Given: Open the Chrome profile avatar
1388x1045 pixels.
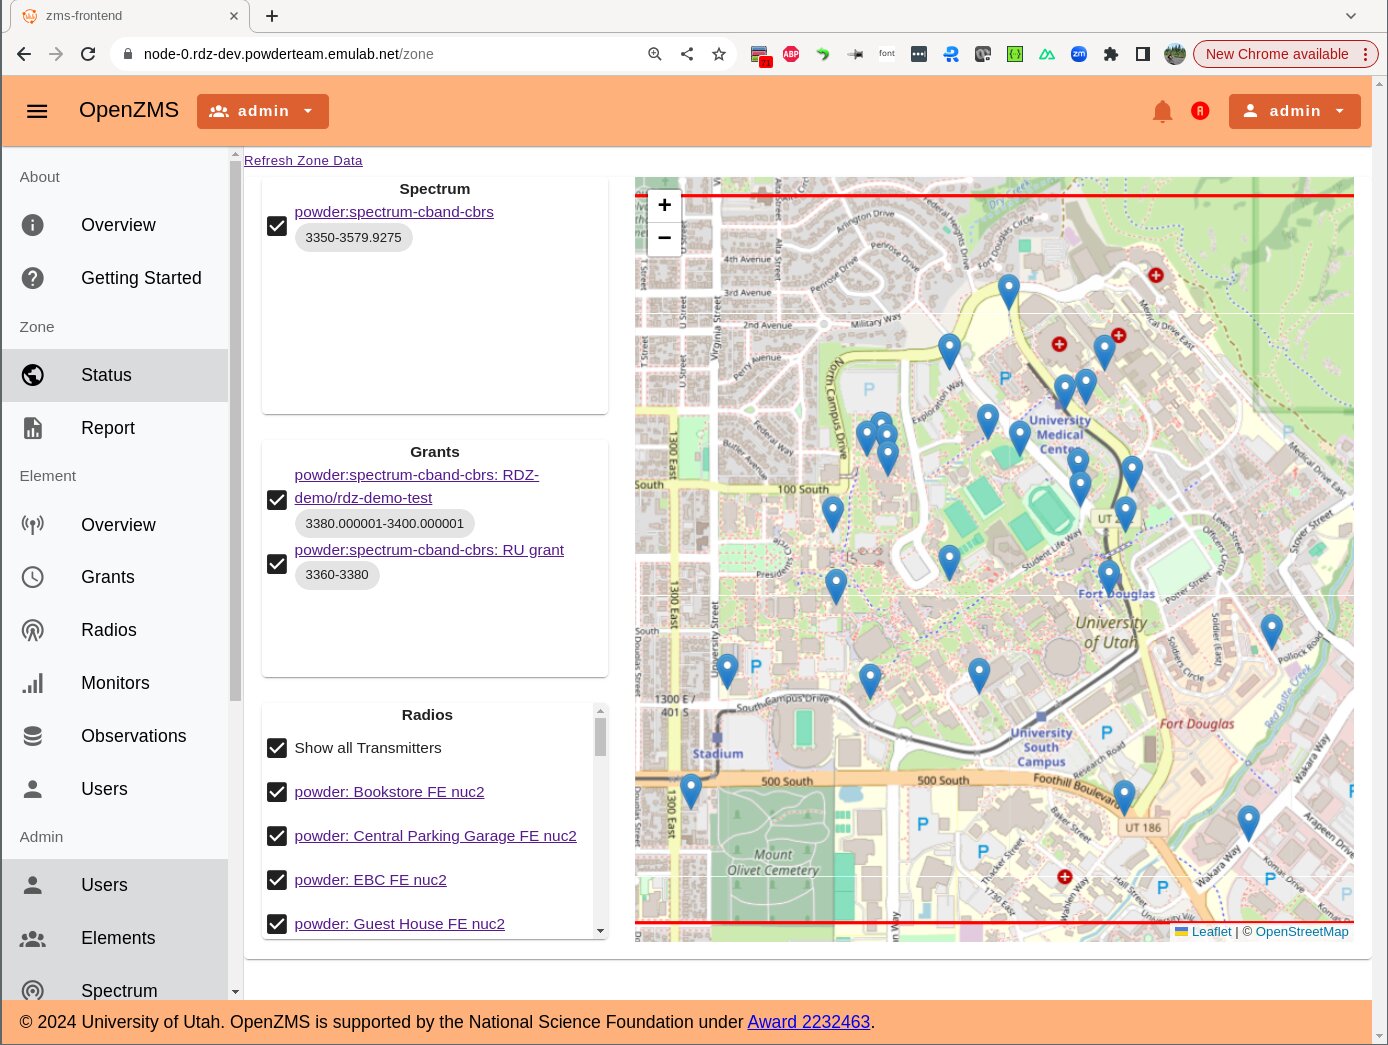Looking at the screenshot, I should coord(1175,54).
